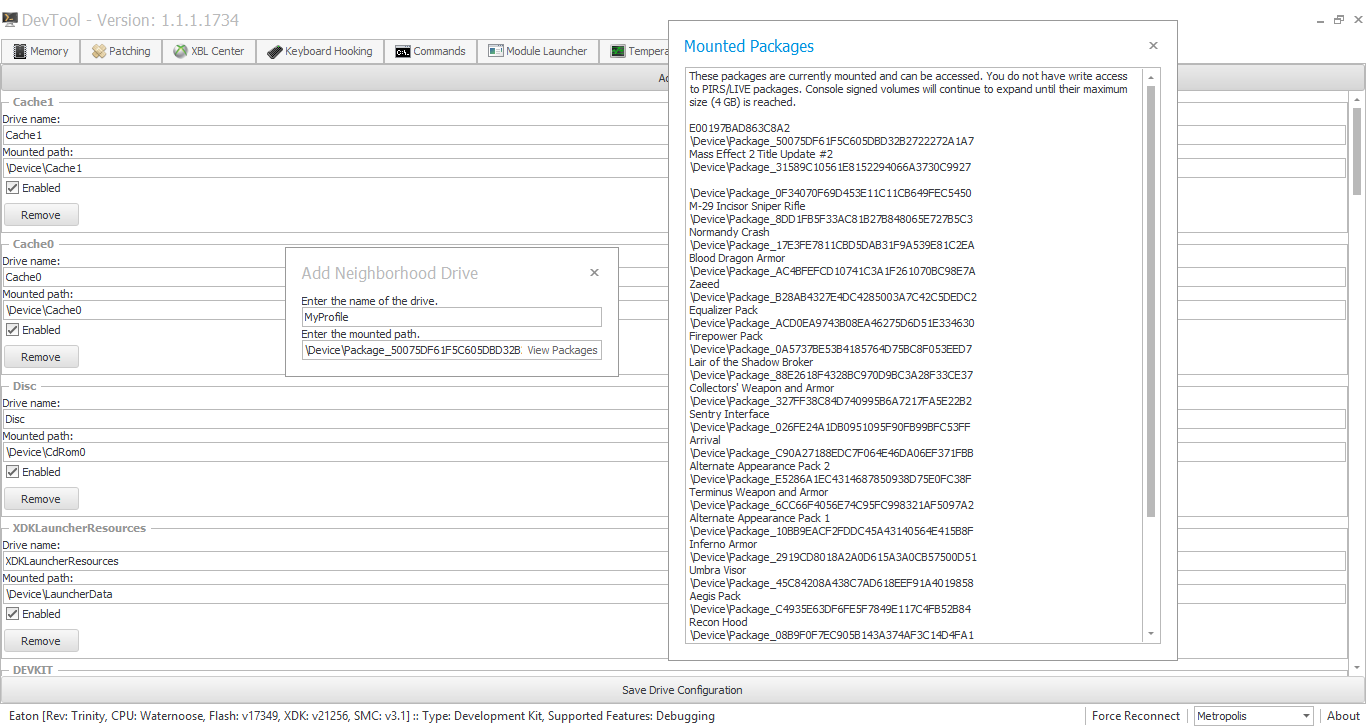Remove the Cache1 drive
This screenshot has width=1366, height=728.
41,215
